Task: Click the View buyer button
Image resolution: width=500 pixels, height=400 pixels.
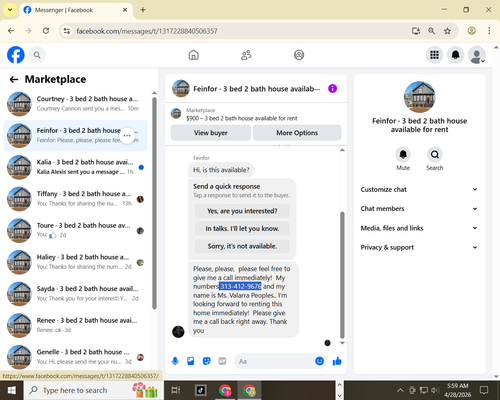Action: (211, 133)
